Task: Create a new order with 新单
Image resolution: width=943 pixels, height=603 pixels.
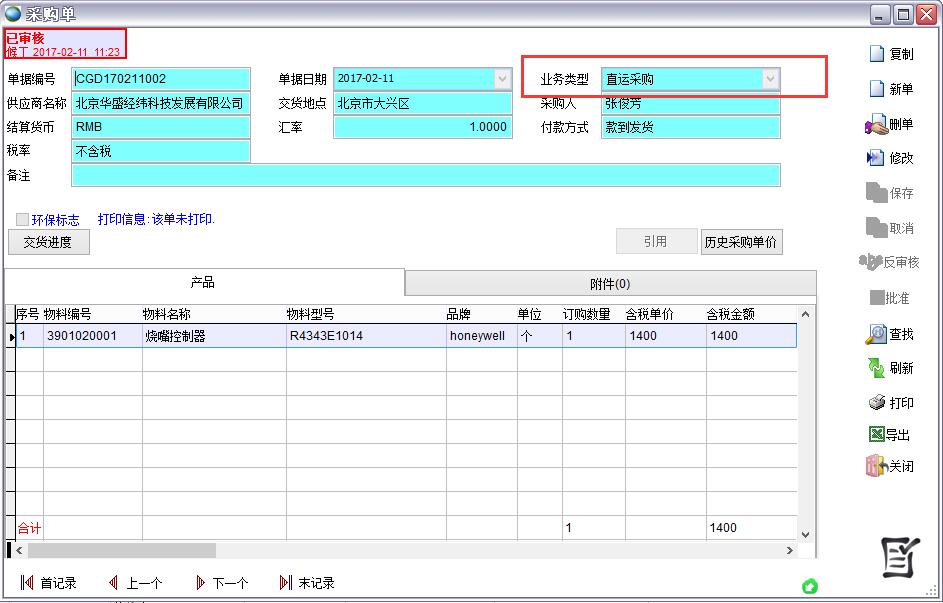Action: pyautogui.click(x=877, y=89)
